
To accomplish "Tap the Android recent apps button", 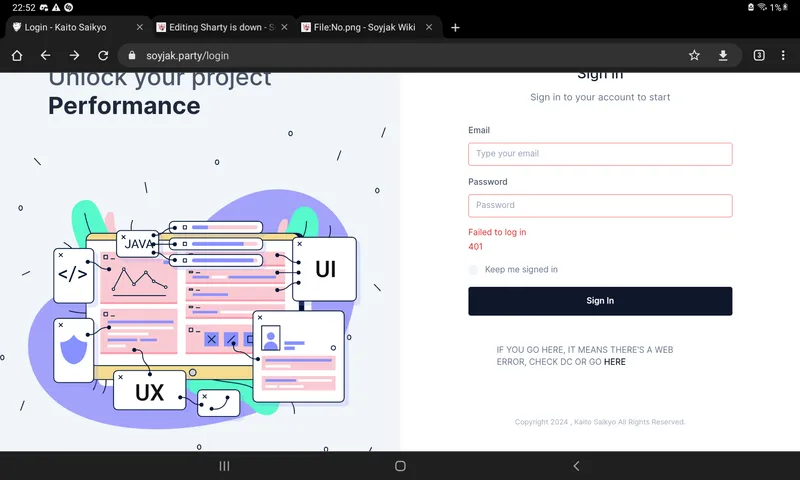I will click(224, 466).
